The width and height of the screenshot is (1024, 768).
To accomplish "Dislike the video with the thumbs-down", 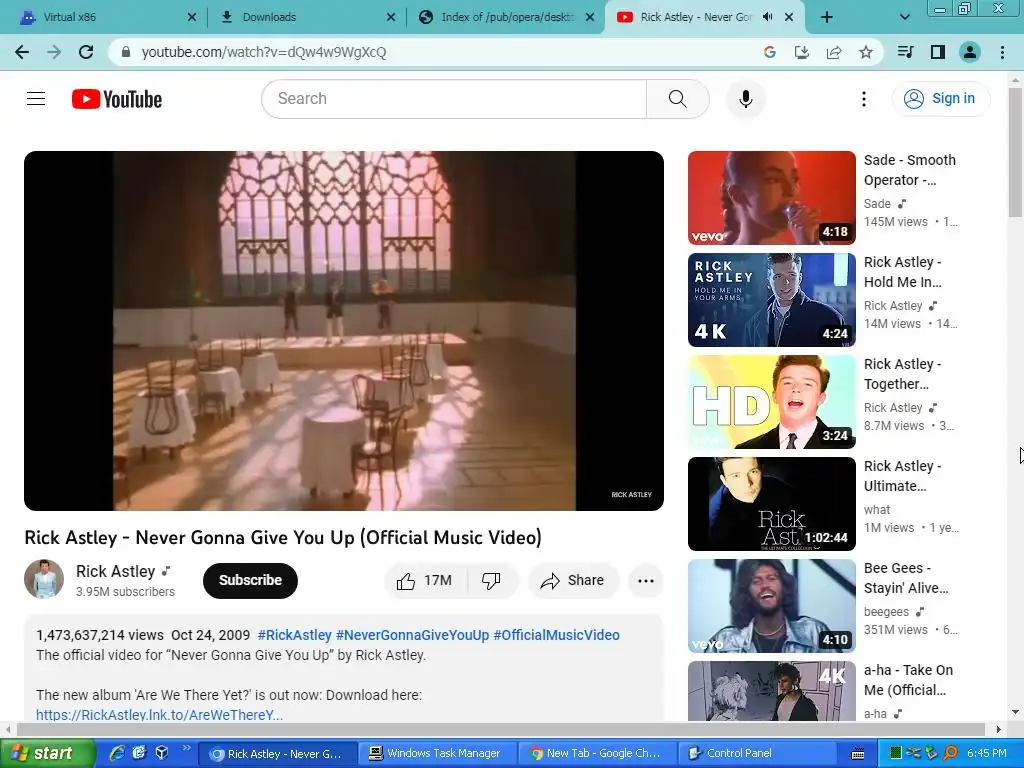I will [x=491, y=581].
